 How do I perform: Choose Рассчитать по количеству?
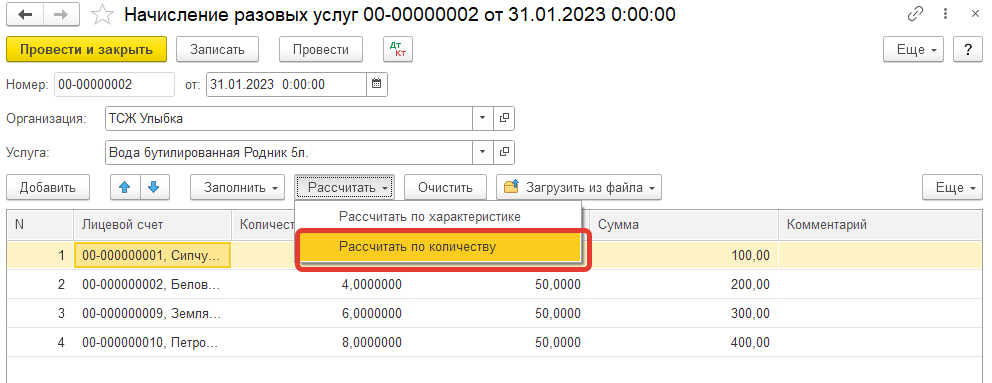439,247
